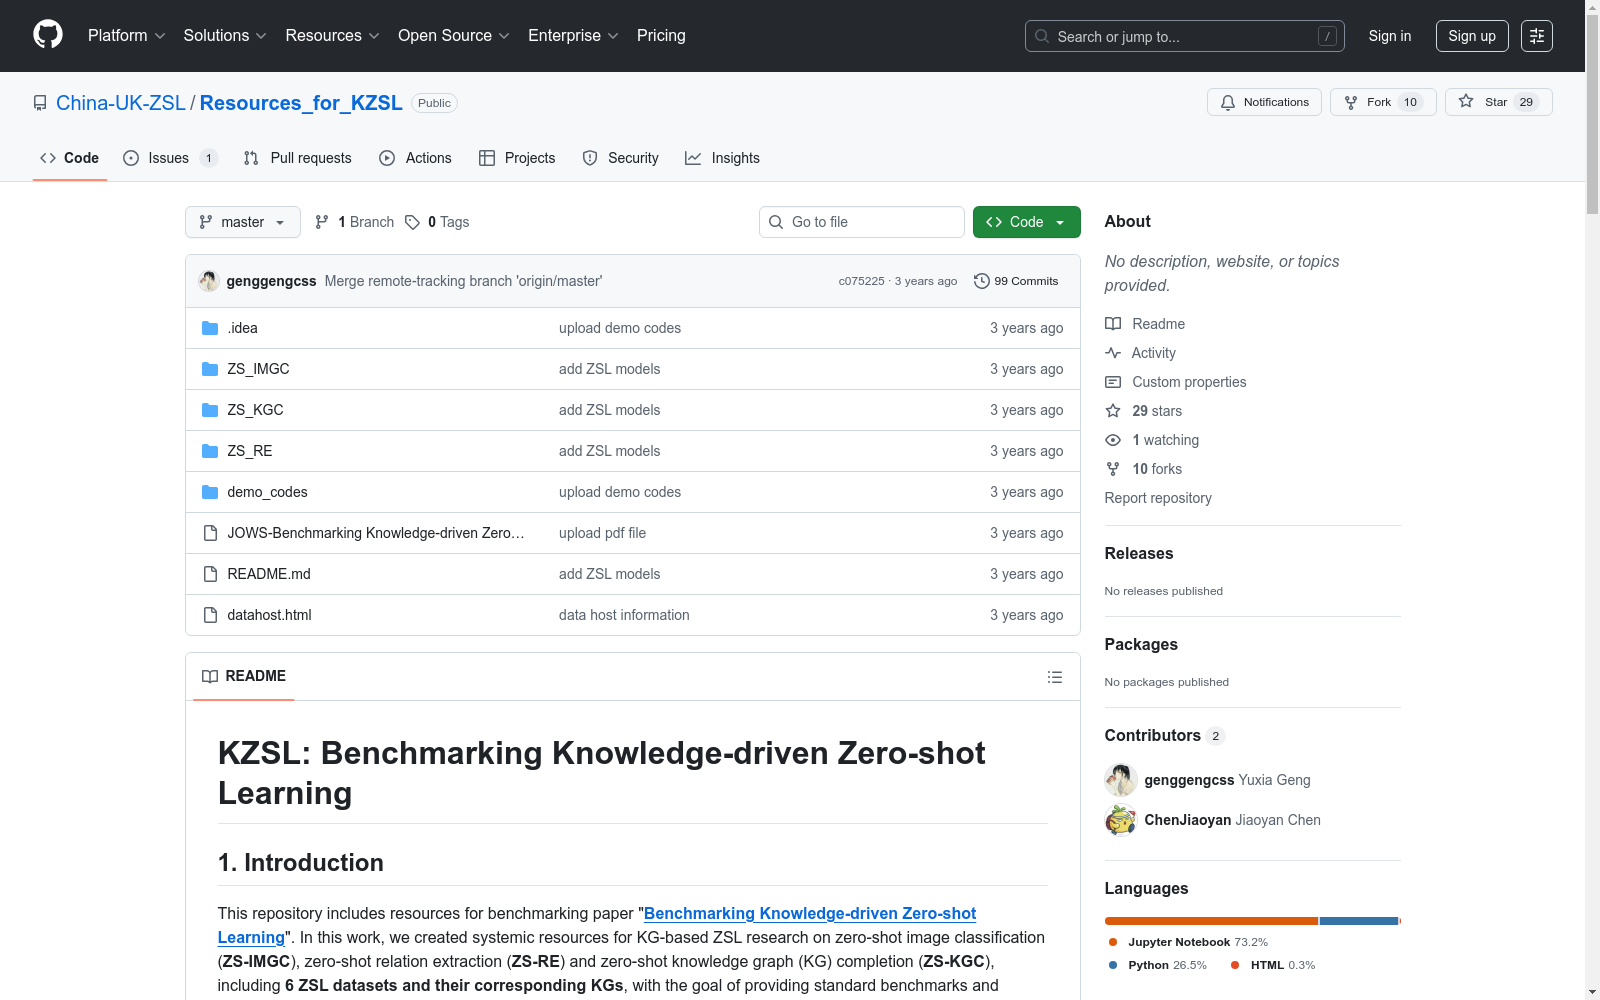
Task: Focus the Search or jump to field
Action: [1185, 36]
